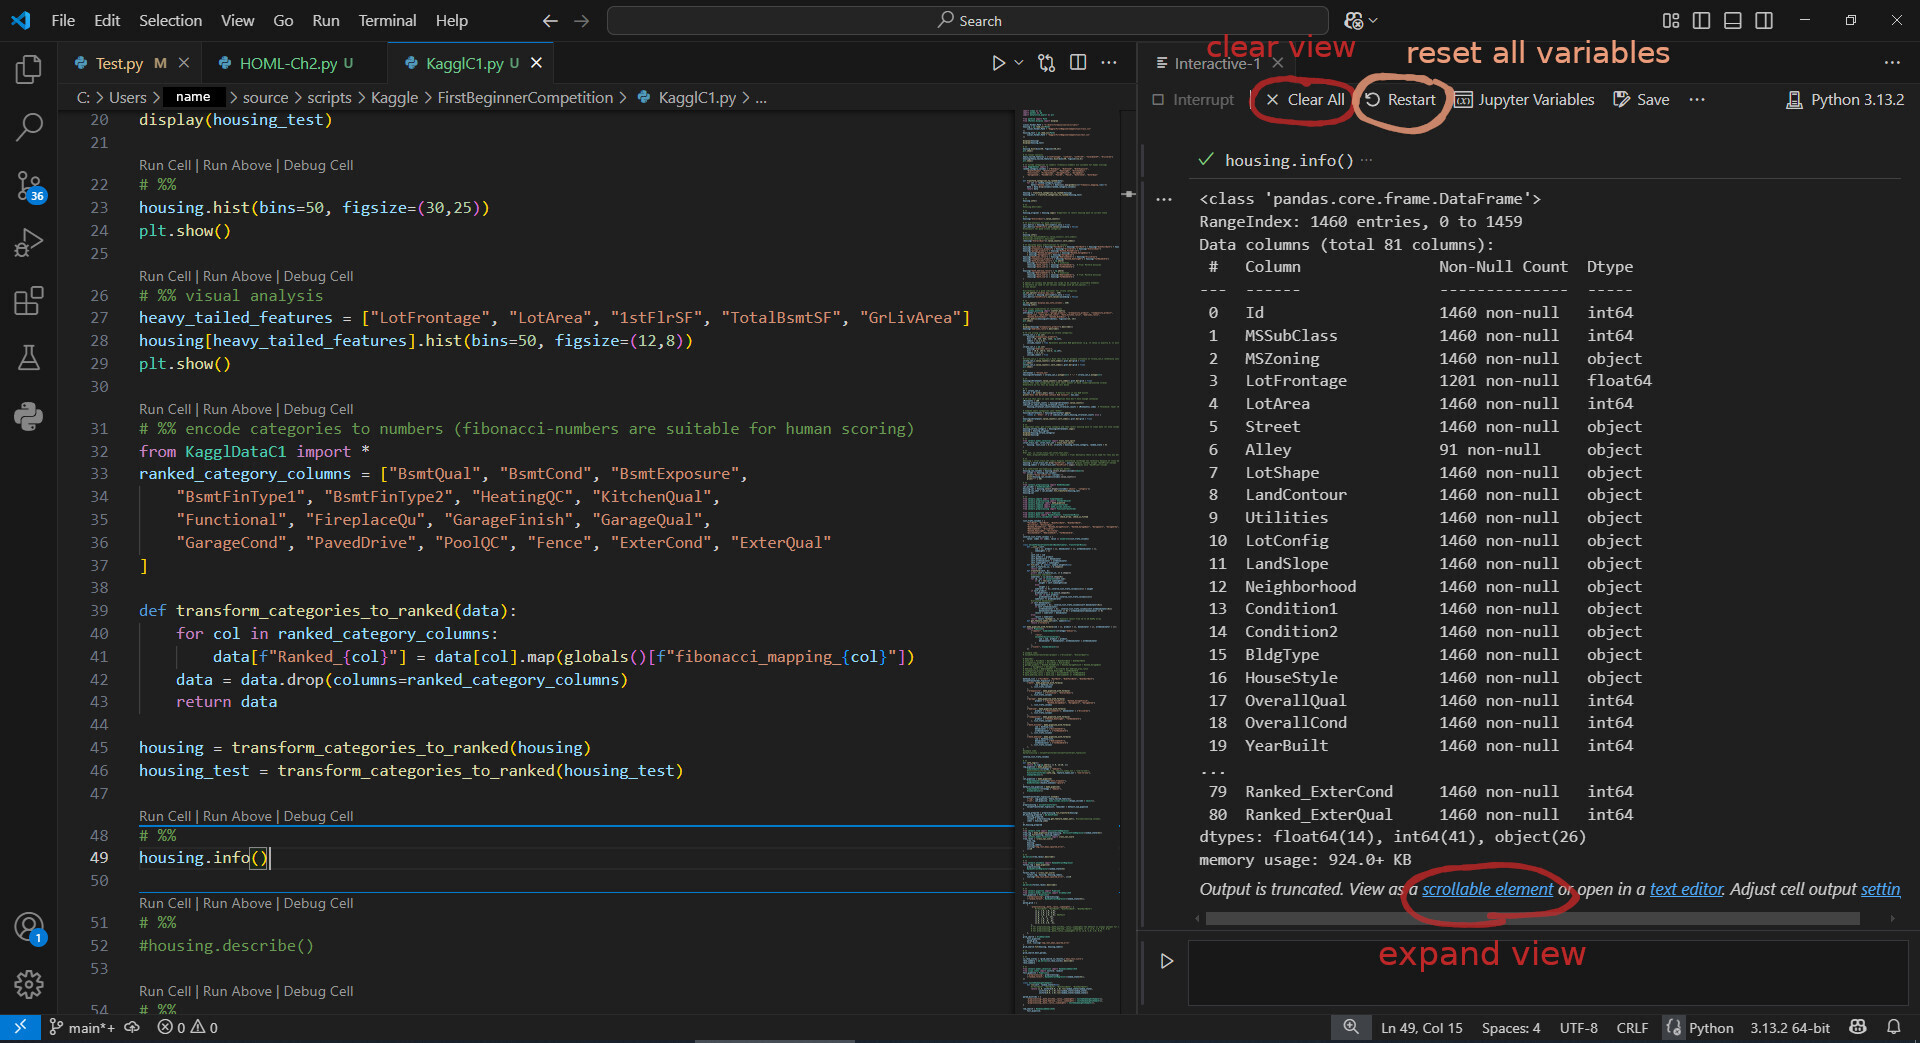Click Debug Cell above line 22
The image size is (1920, 1043).
click(x=318, y=165)
